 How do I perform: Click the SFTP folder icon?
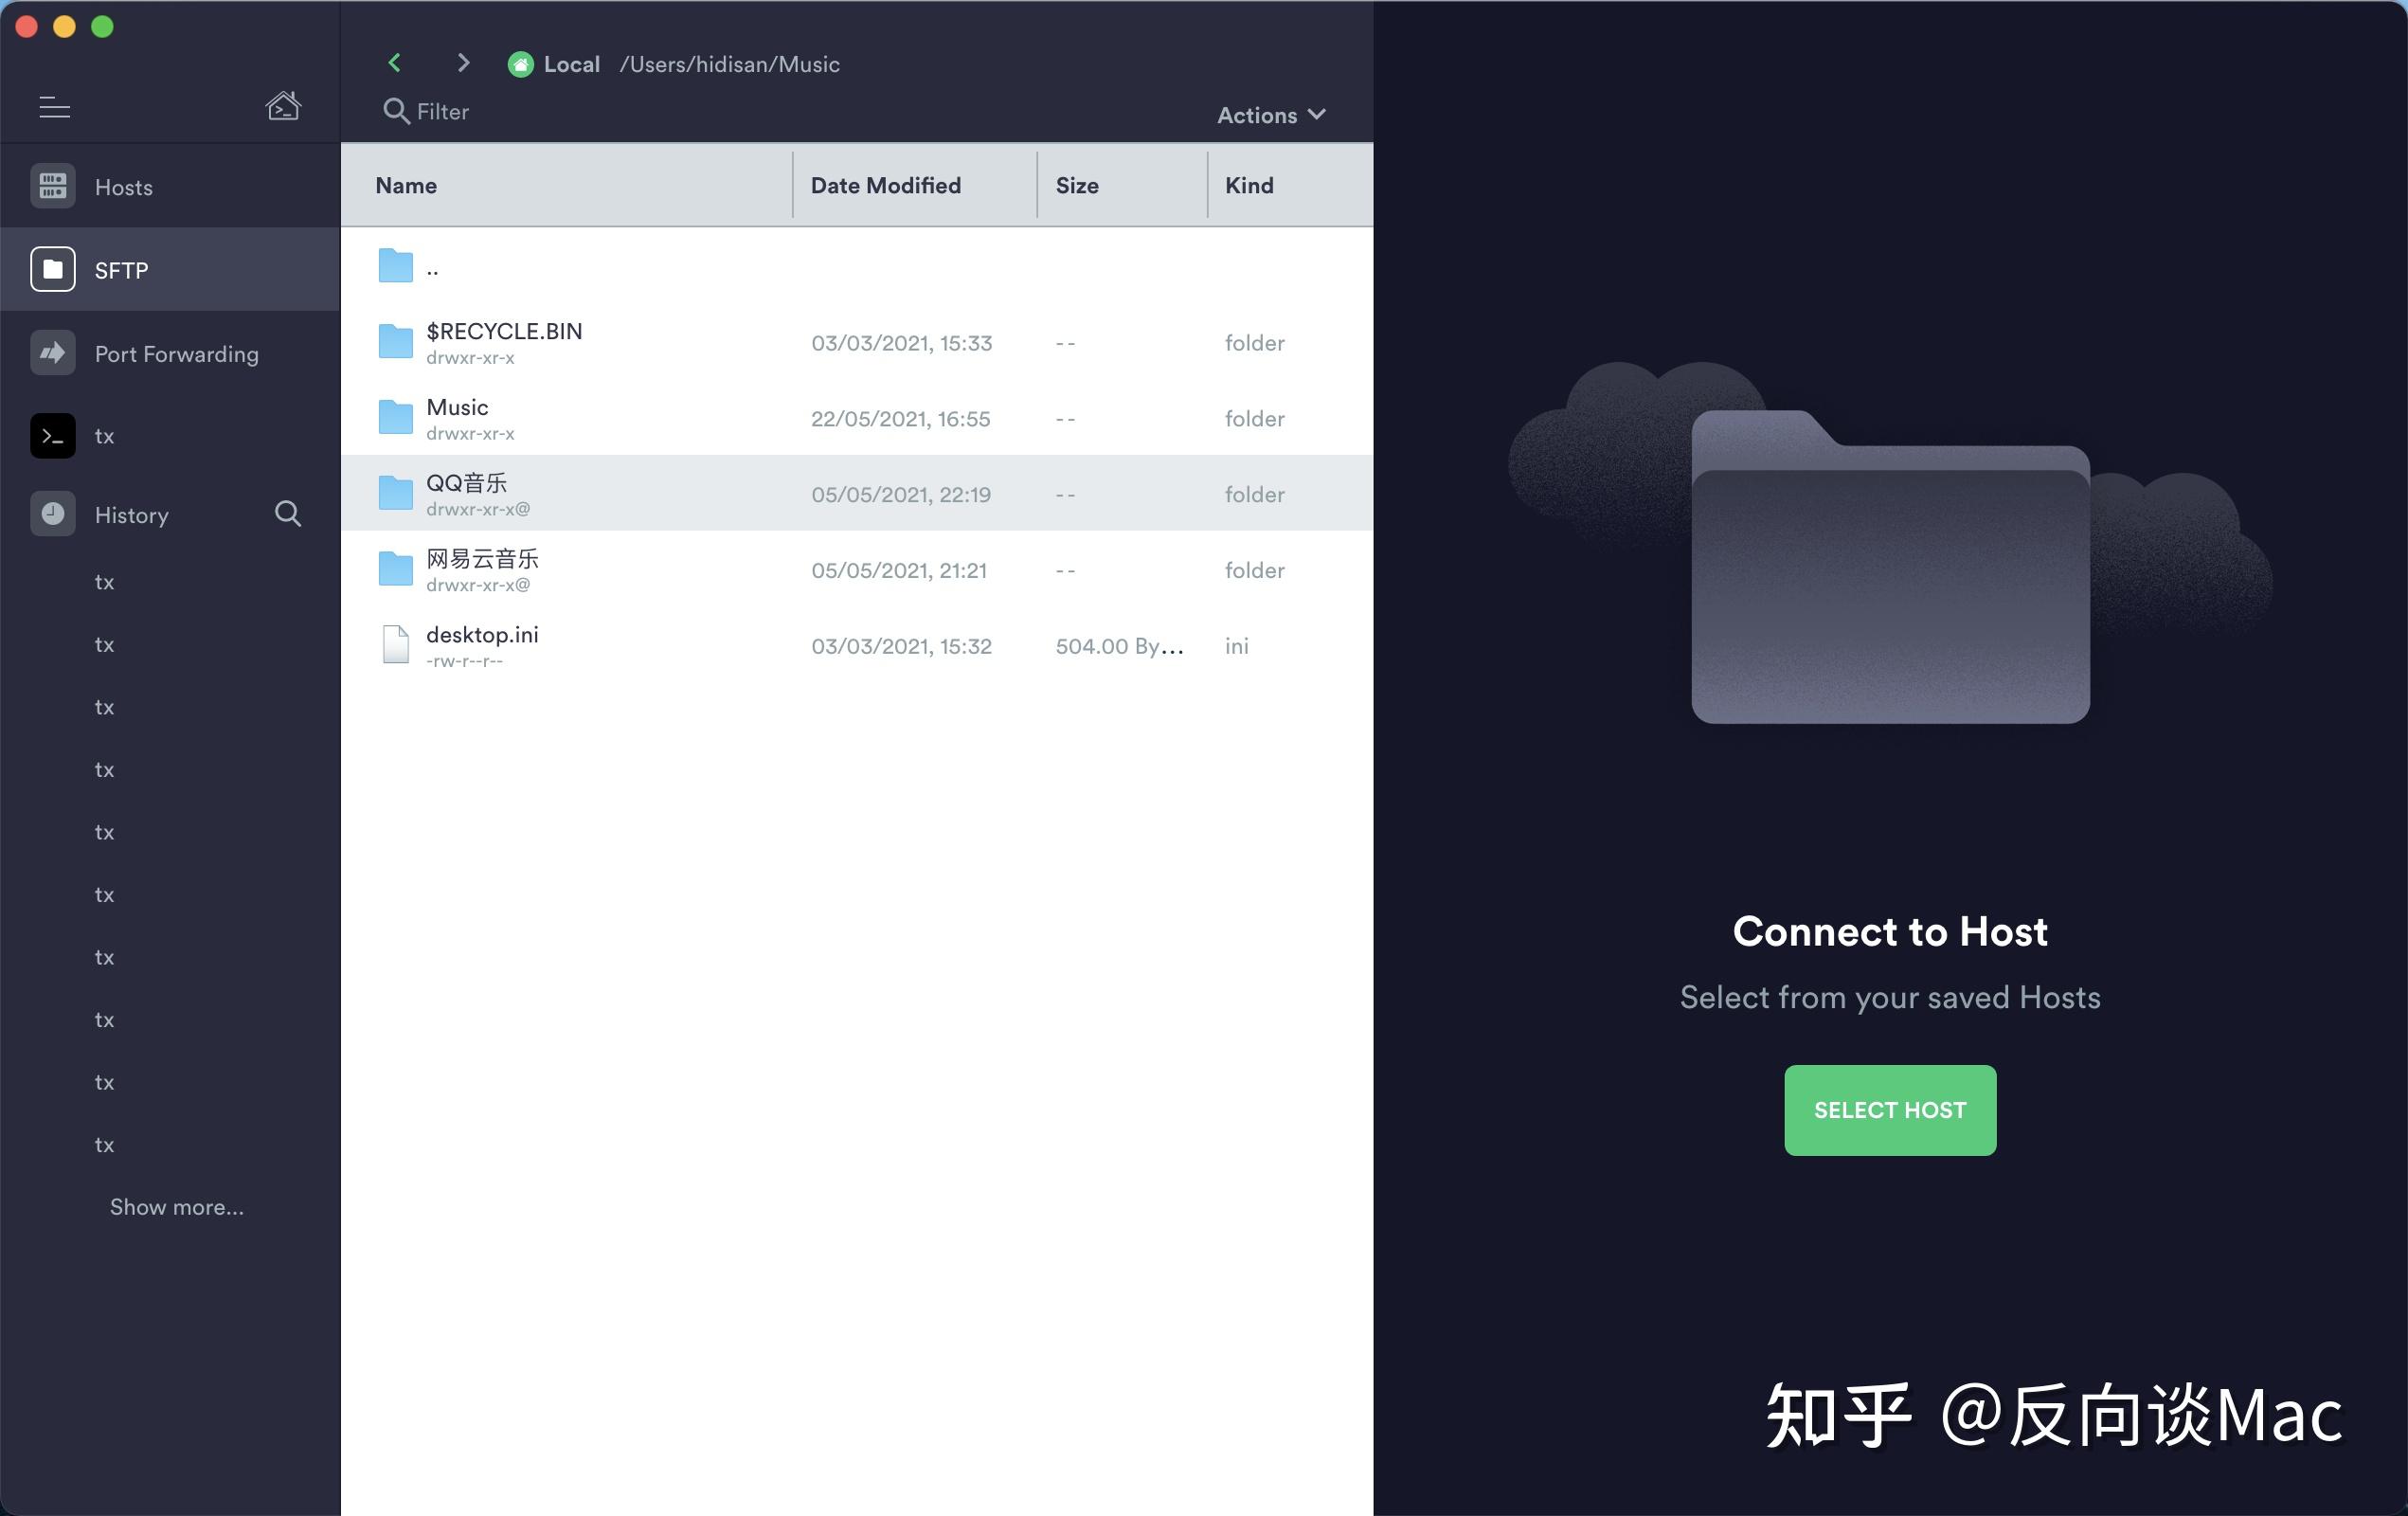pos(53,269)
